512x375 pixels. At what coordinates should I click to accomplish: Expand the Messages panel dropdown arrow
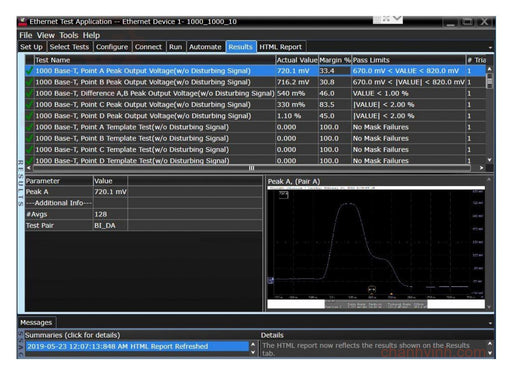click(490, 323)
